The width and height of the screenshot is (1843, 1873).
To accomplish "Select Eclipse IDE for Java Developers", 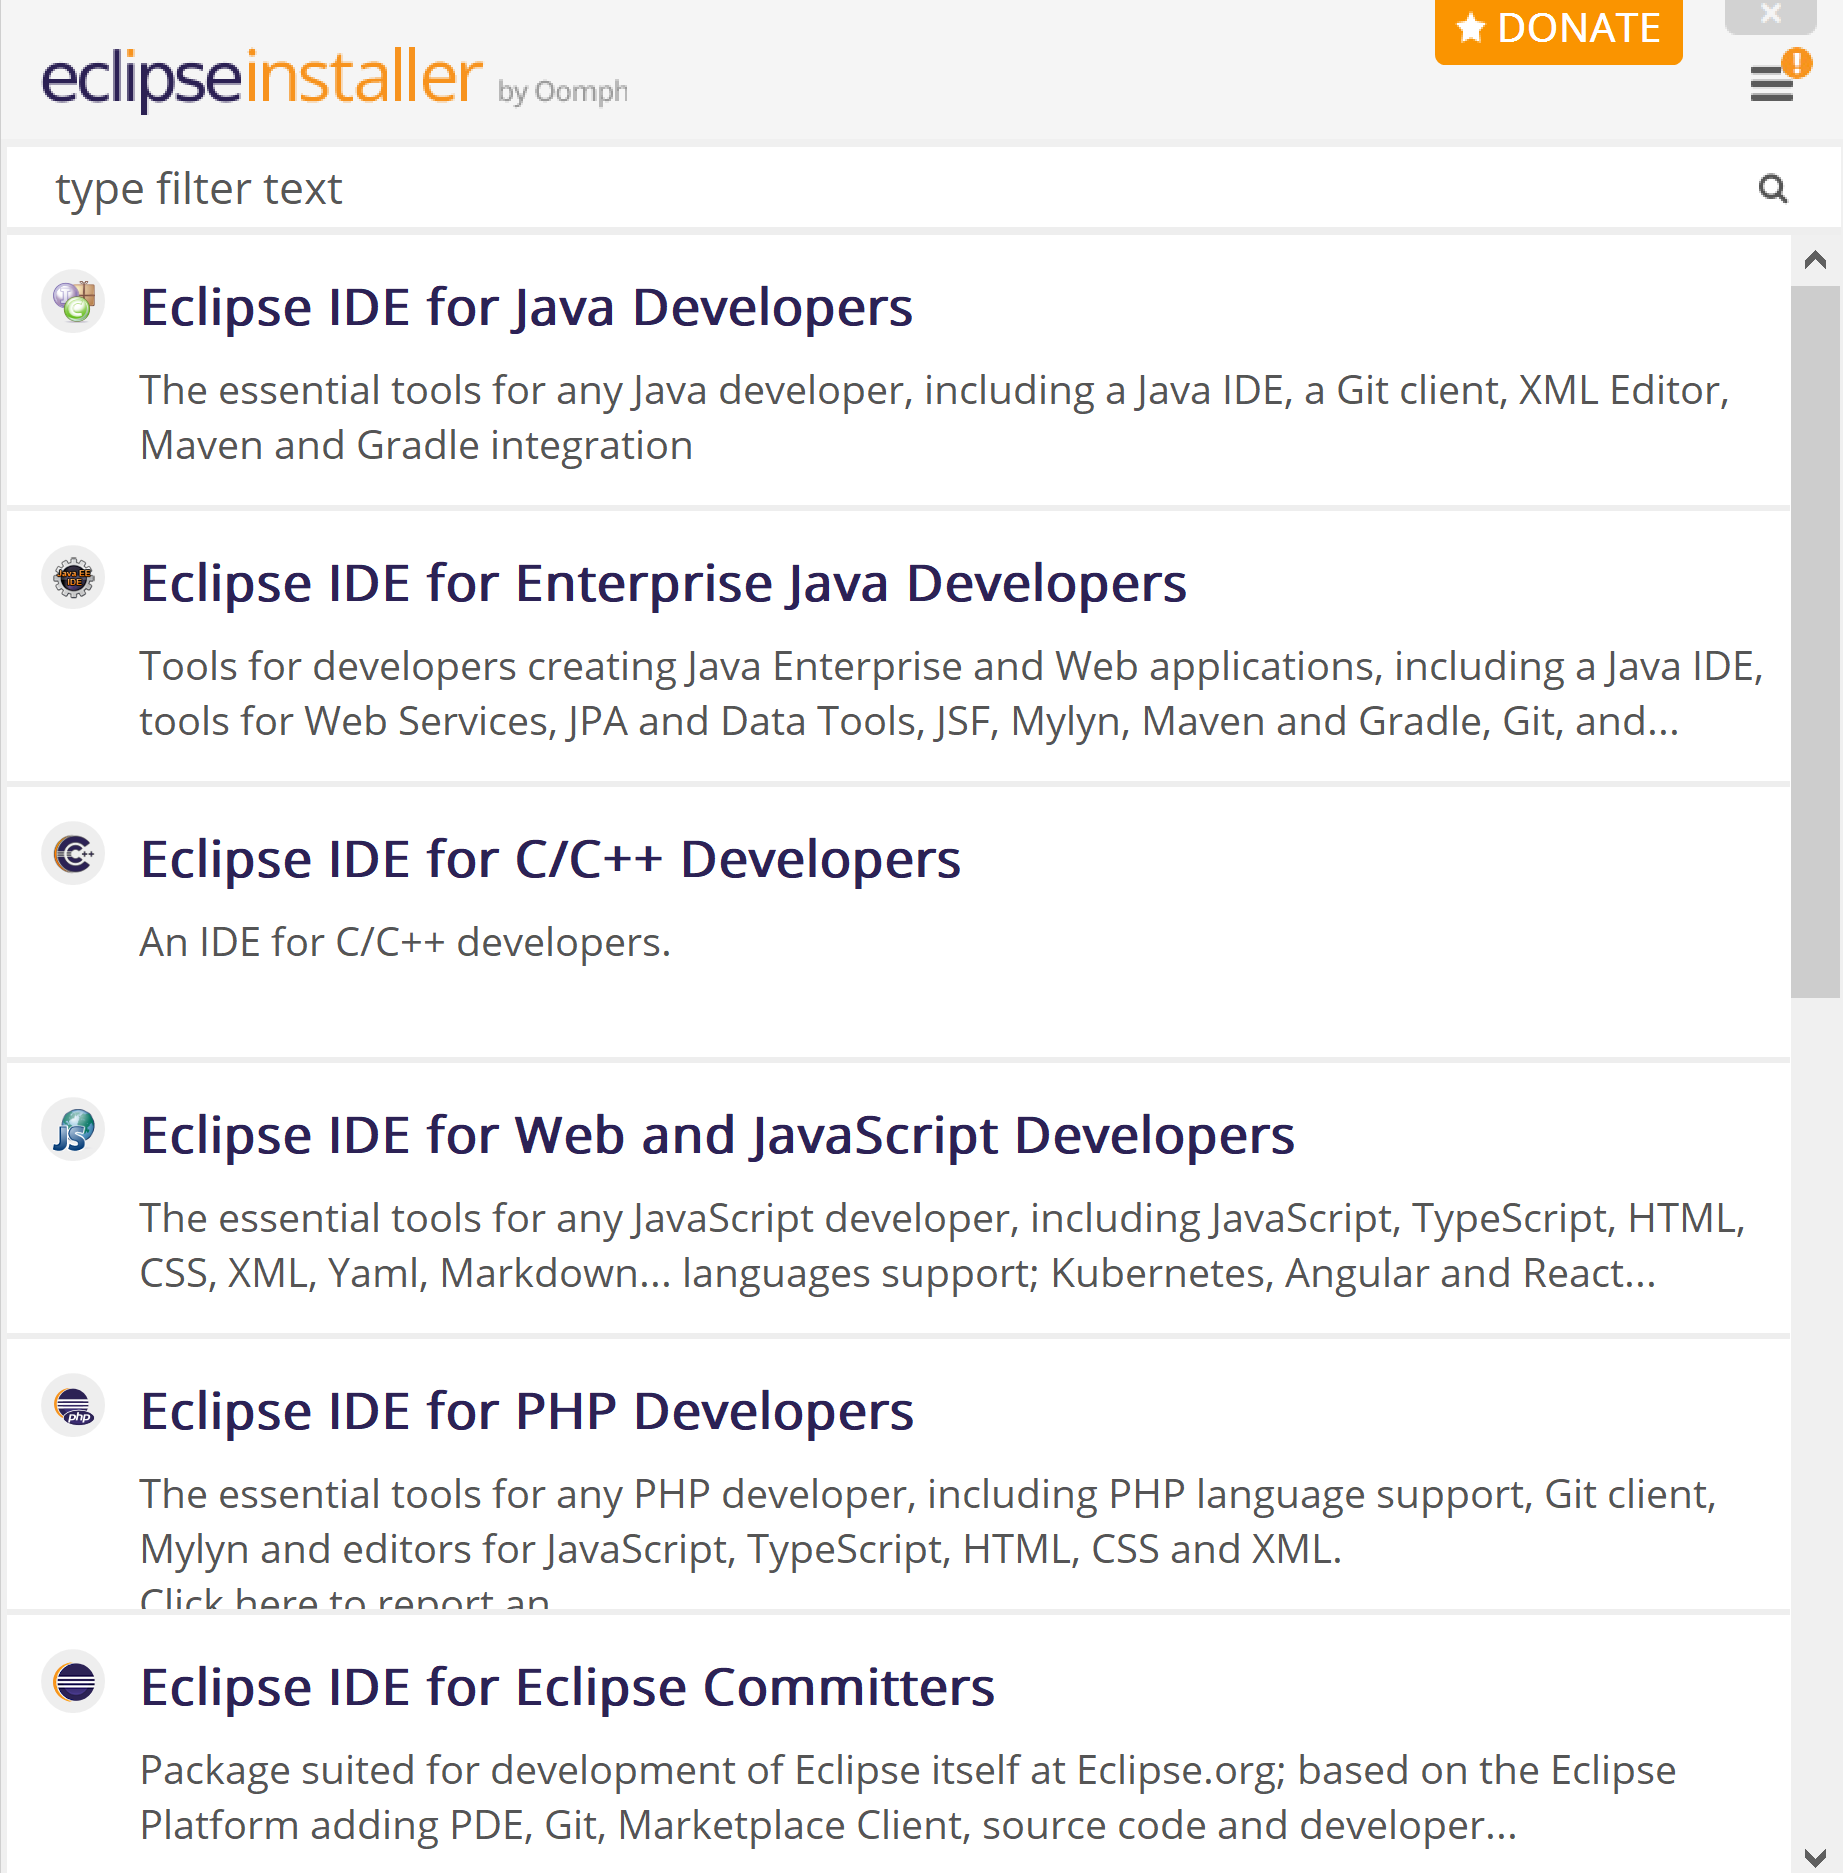I will (898, 370).
